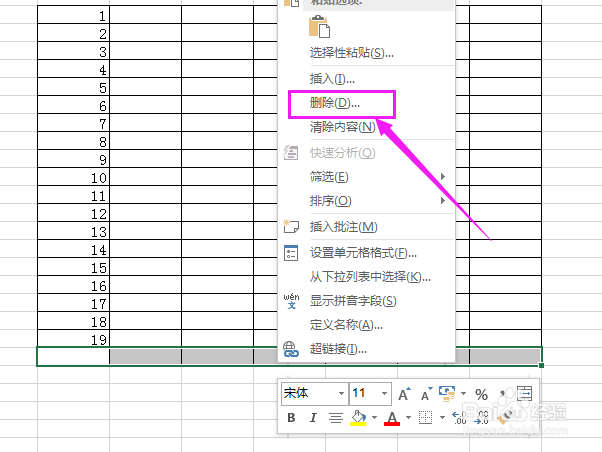Click the borders icon in mini toolbar
The height and width of the screenshot is (452, 602).
coord(425,417)
